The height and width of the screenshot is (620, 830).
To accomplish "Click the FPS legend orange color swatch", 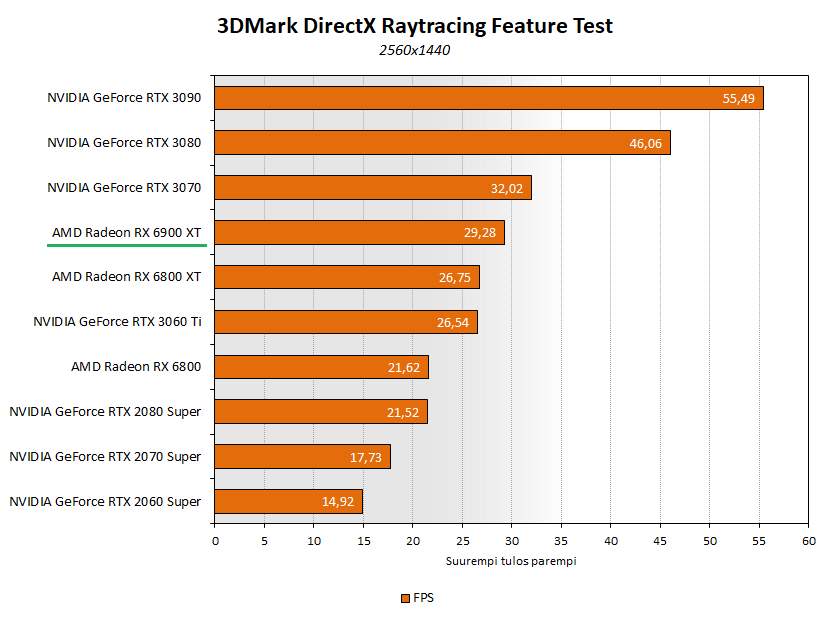I will pos(405,598).
